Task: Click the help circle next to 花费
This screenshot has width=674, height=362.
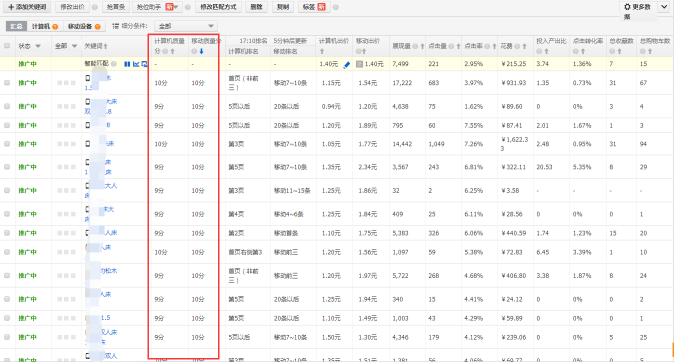Action: pos(518,46)
